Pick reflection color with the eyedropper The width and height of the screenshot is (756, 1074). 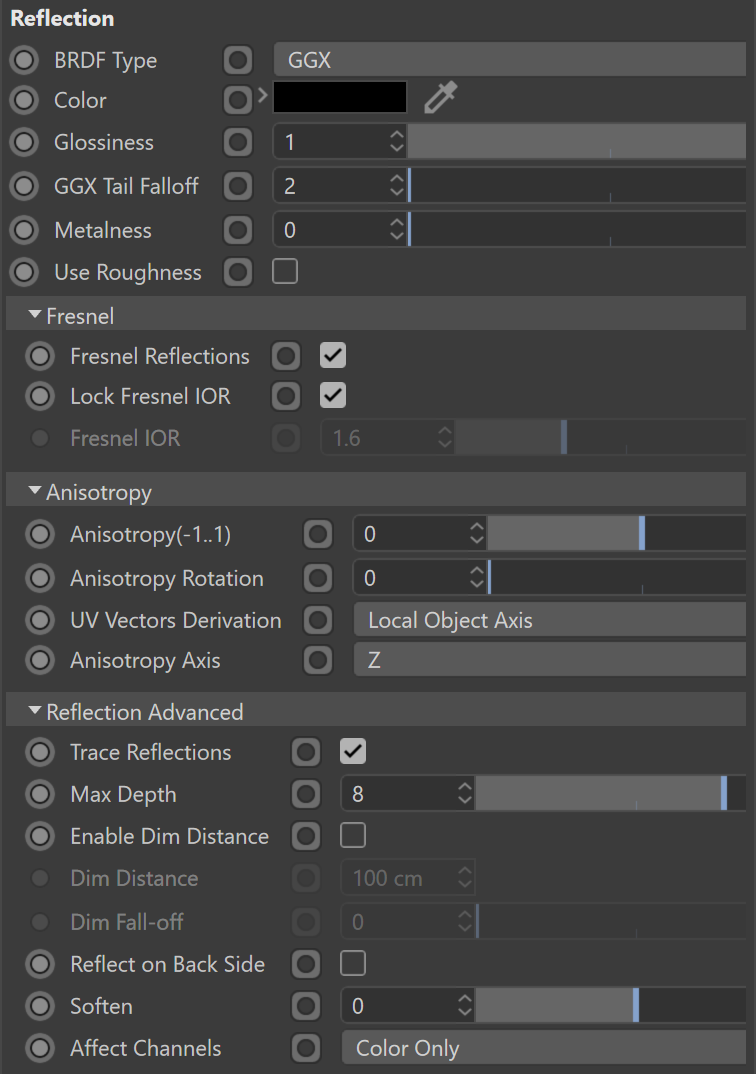click(440, 97)
